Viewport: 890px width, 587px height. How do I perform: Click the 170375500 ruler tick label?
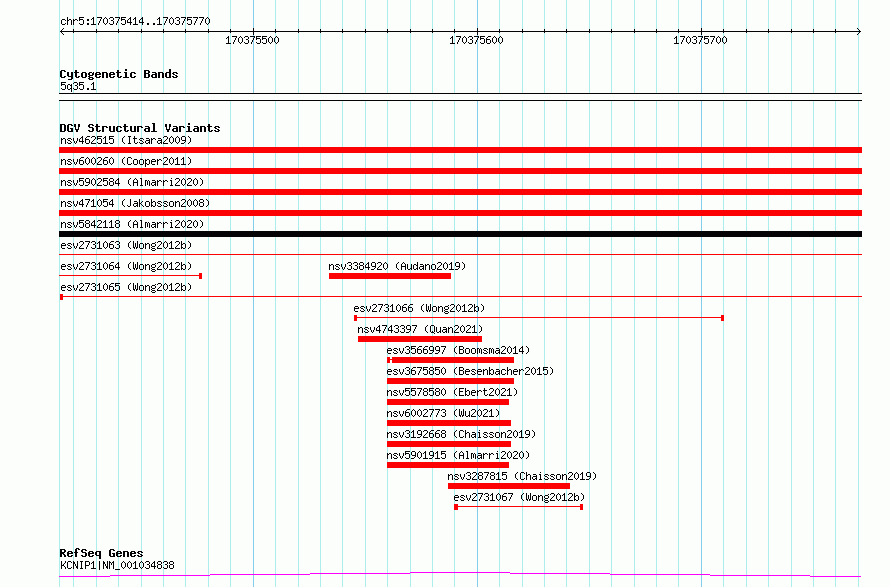(x=253, y=40)
